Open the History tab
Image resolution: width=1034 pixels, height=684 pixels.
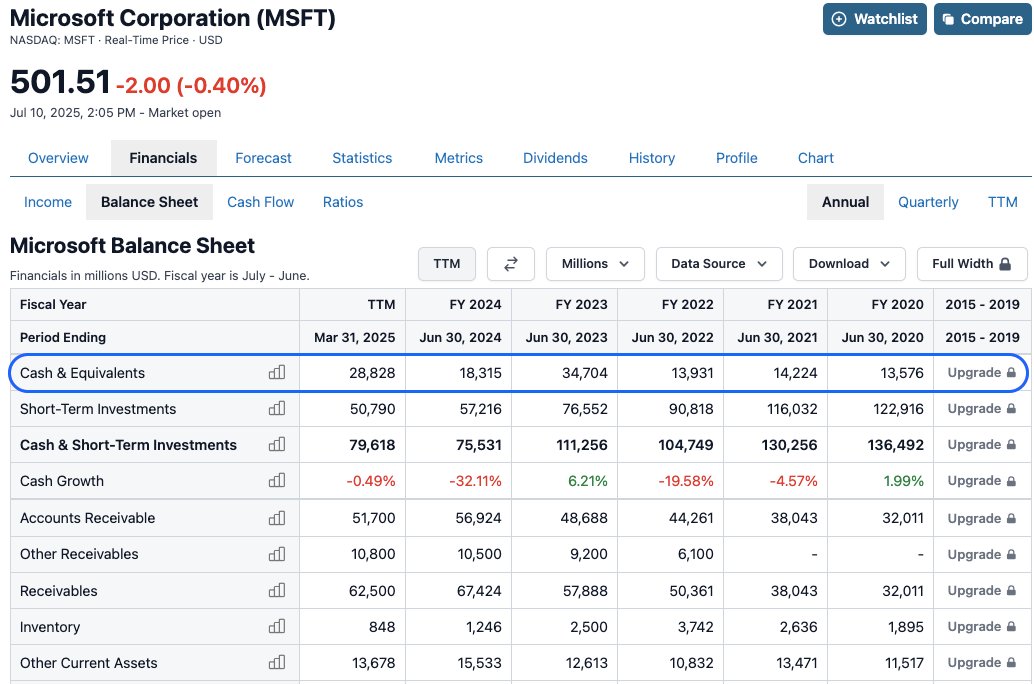pyautogui.click(x=652, y=158)
